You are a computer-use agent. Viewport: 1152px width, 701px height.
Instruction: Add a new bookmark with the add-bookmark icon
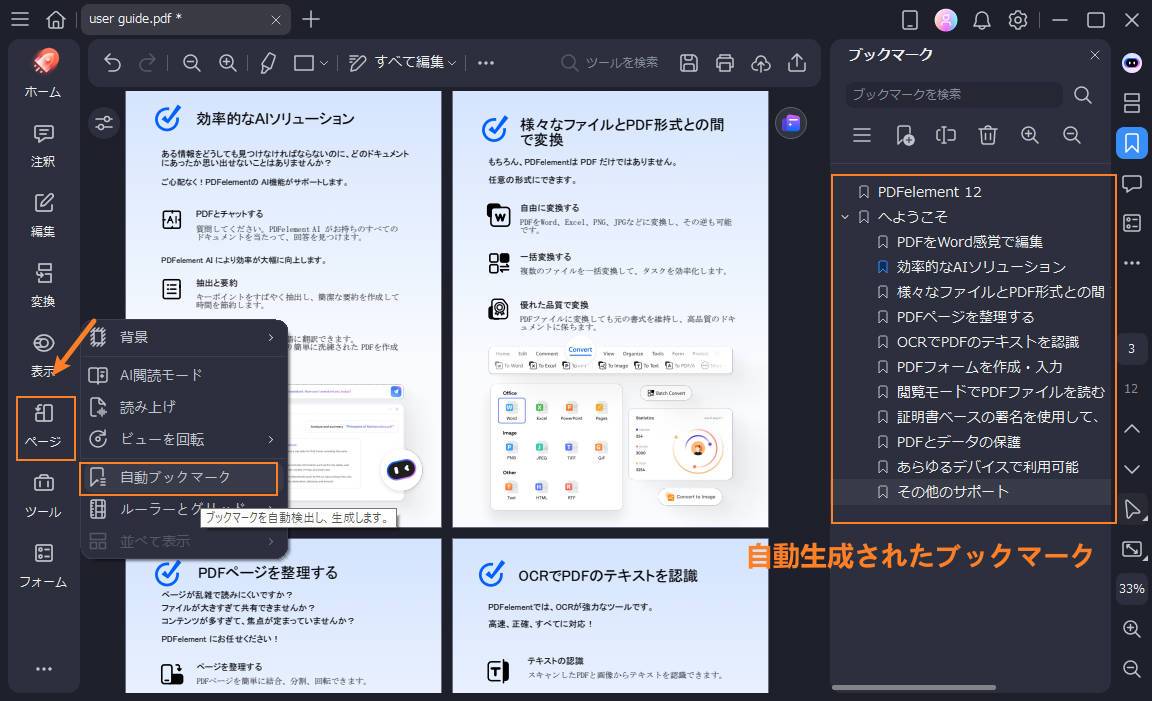click(x=903, y=135)
